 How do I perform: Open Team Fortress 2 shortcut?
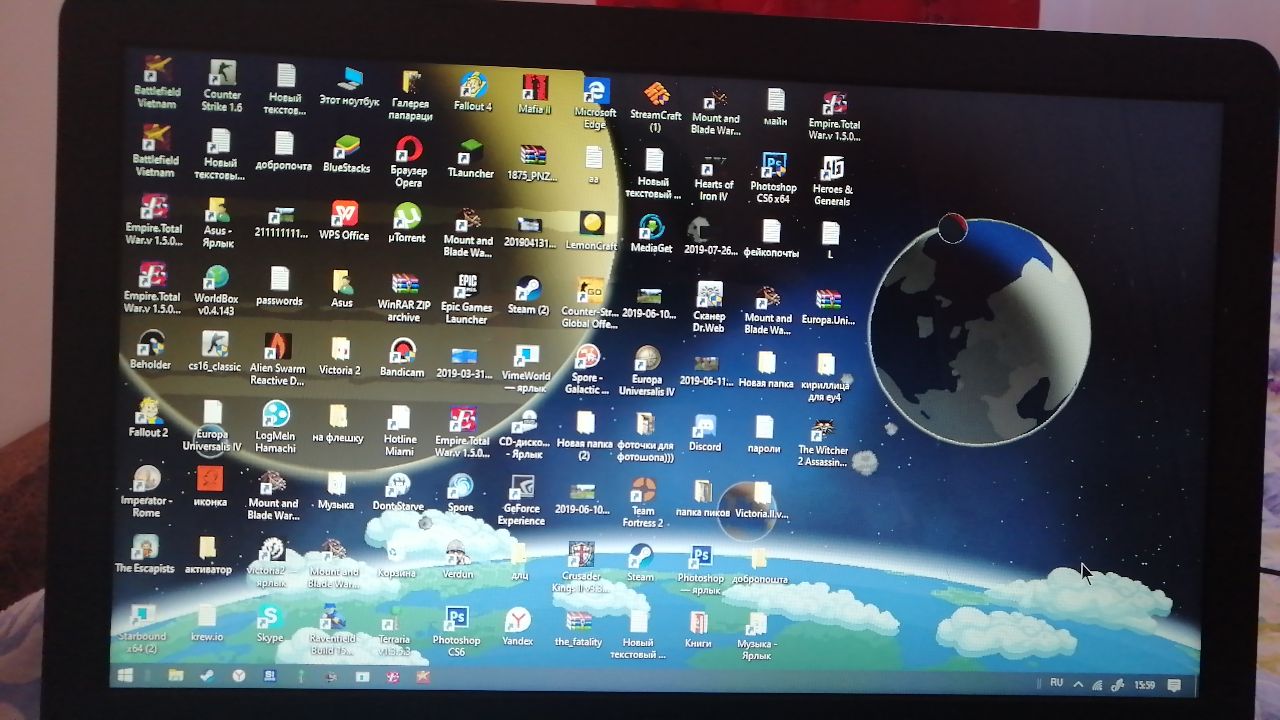coord(642,503)
